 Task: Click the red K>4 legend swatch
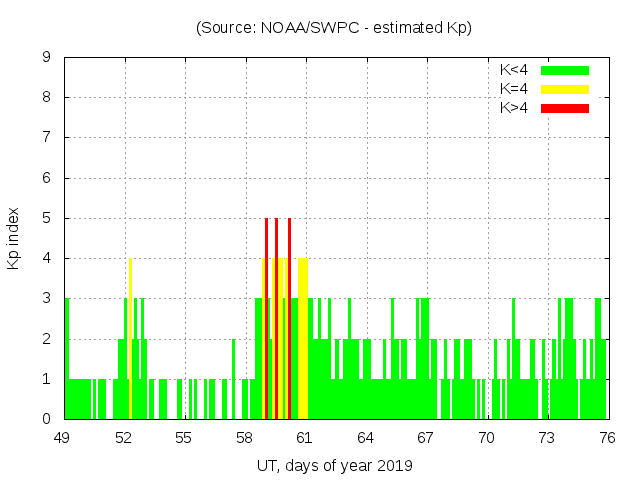pos(565,107)
